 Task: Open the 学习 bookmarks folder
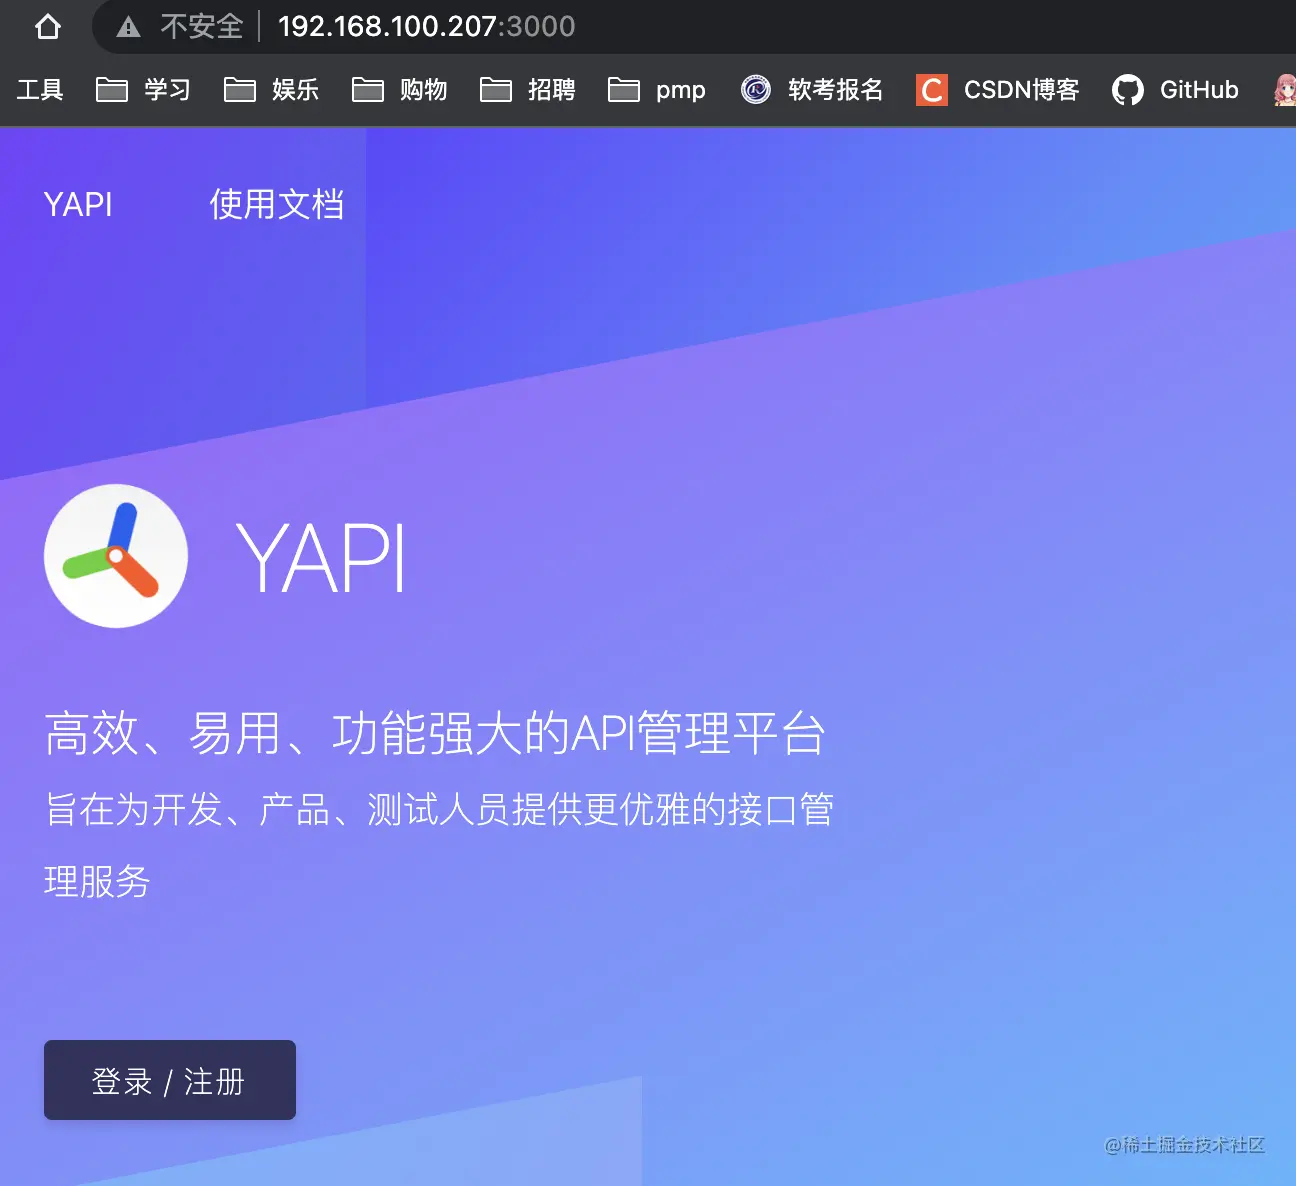pos(143,90)
